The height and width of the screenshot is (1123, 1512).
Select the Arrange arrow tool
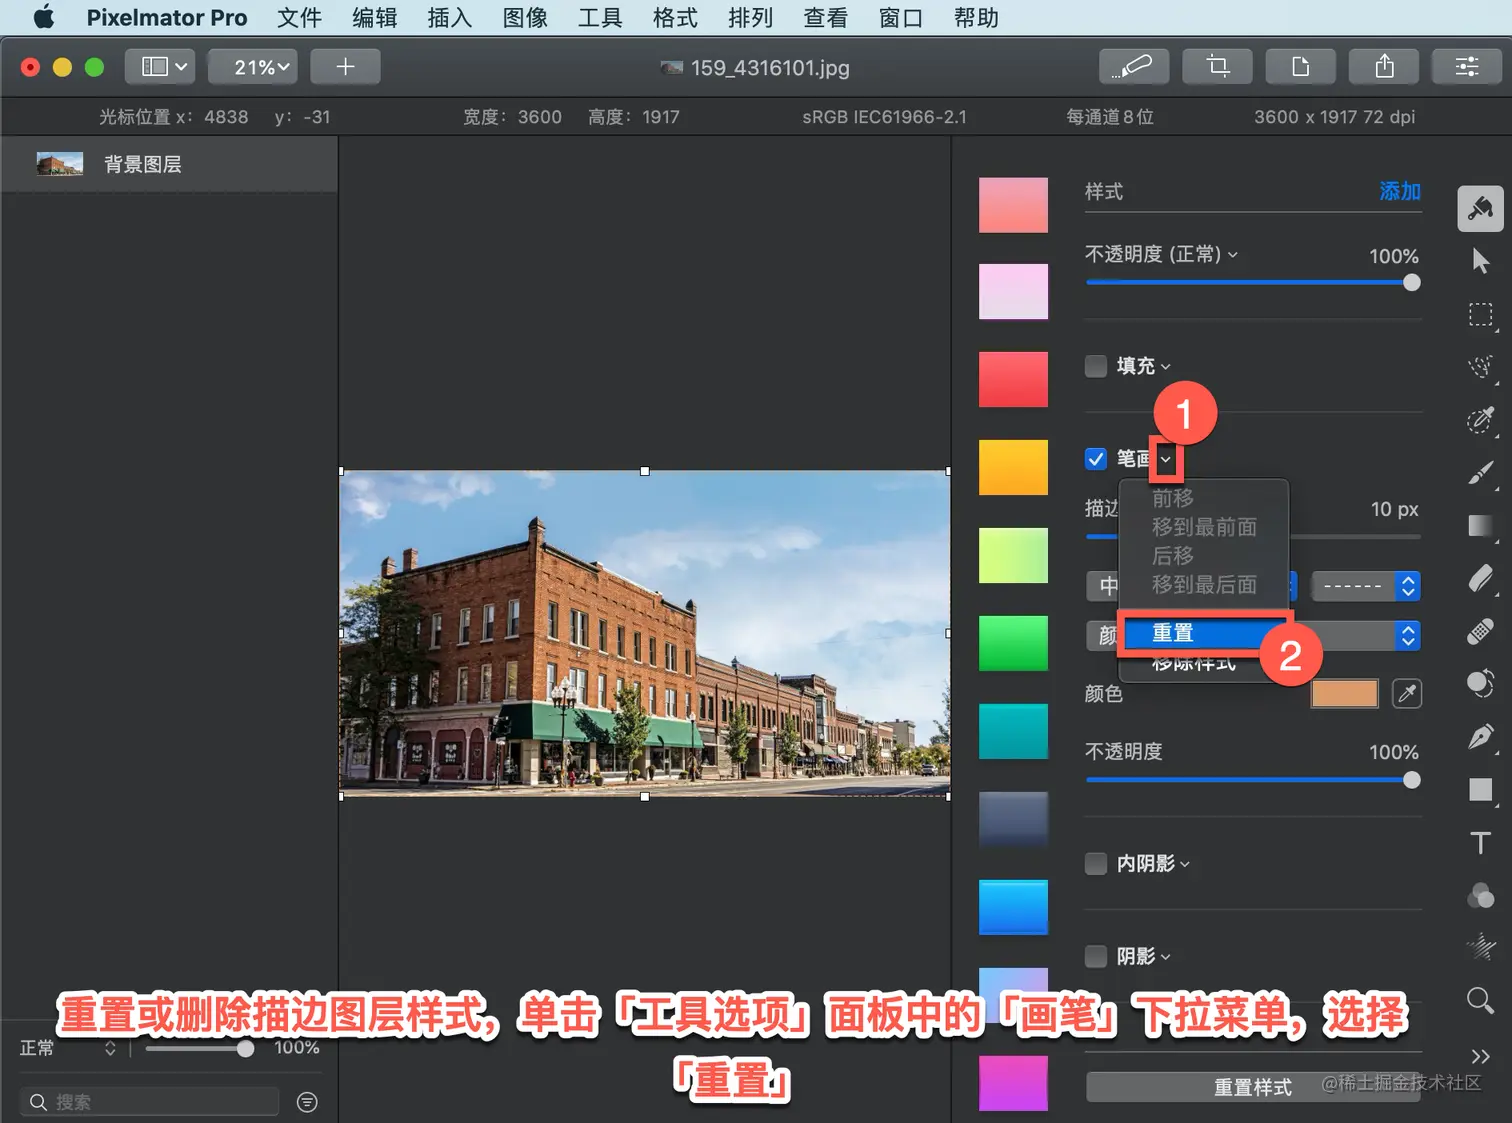(x=1480, y=261)
